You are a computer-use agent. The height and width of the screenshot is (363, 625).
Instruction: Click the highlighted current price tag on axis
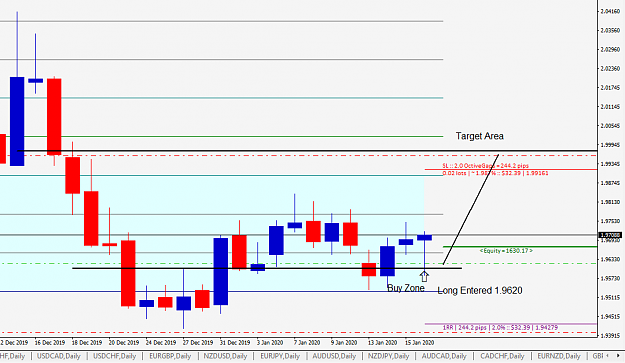click(x=610, y=235)
